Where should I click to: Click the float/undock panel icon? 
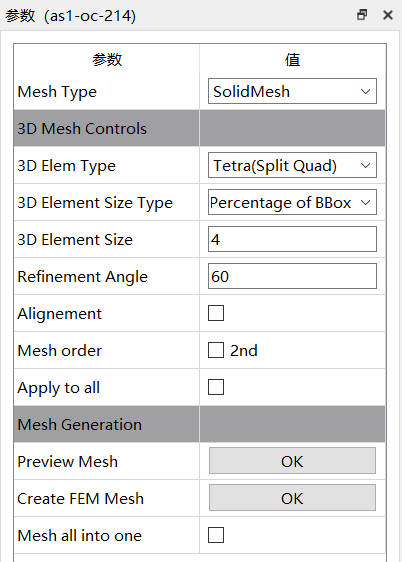pyautogui.click(x=362, y=15)
